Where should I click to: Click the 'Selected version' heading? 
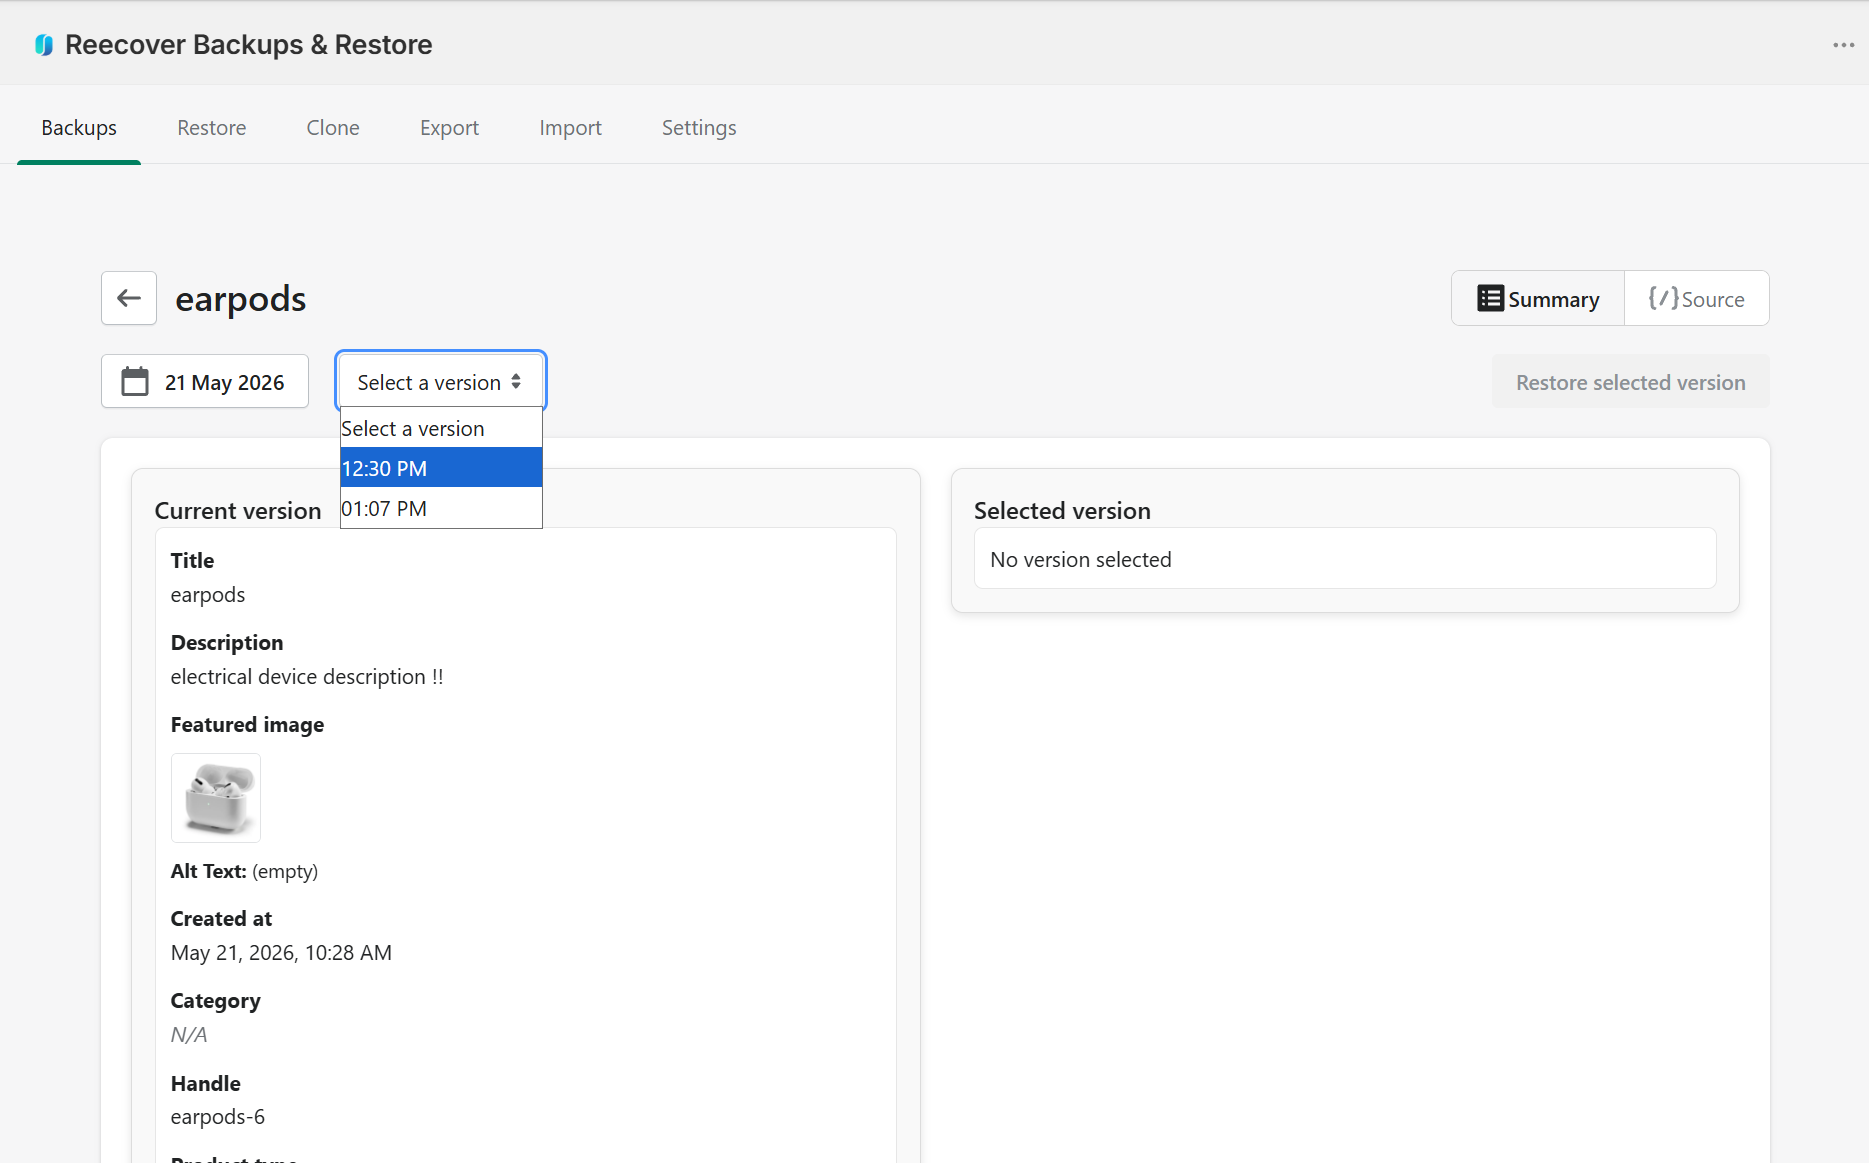pyautogui.click(x=1062, y=511)
